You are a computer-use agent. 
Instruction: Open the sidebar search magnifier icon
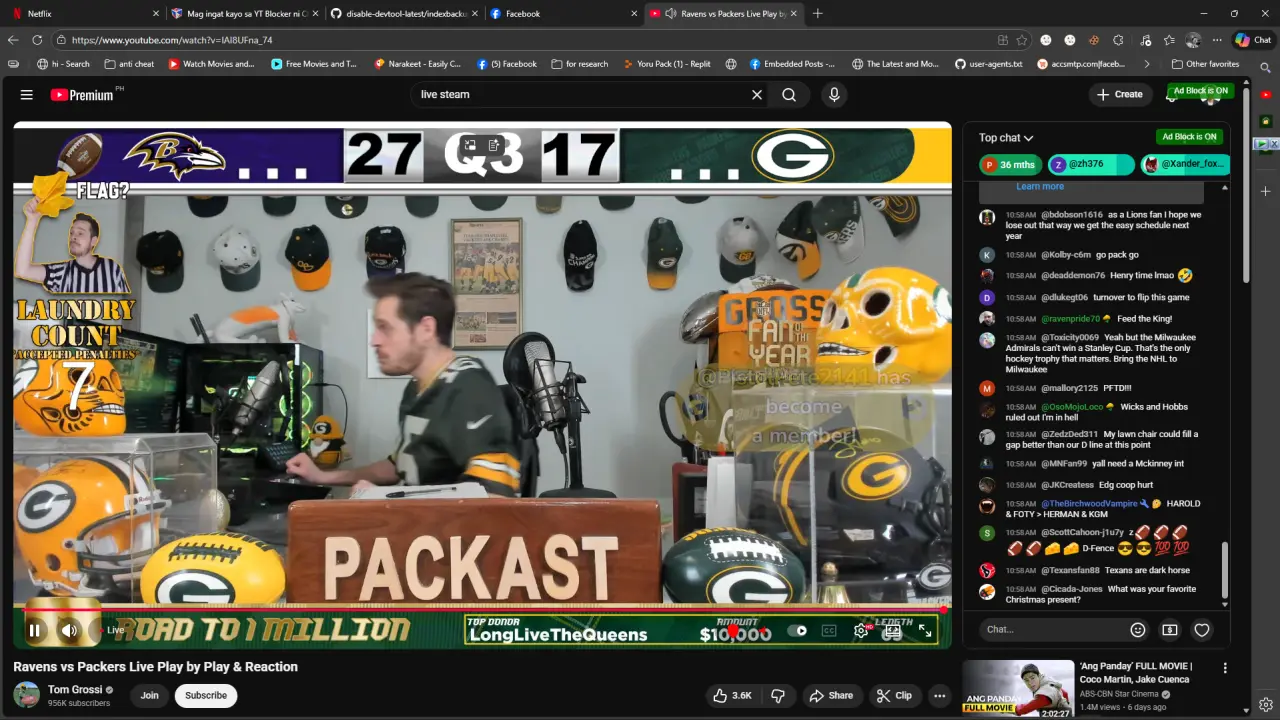1265,69
